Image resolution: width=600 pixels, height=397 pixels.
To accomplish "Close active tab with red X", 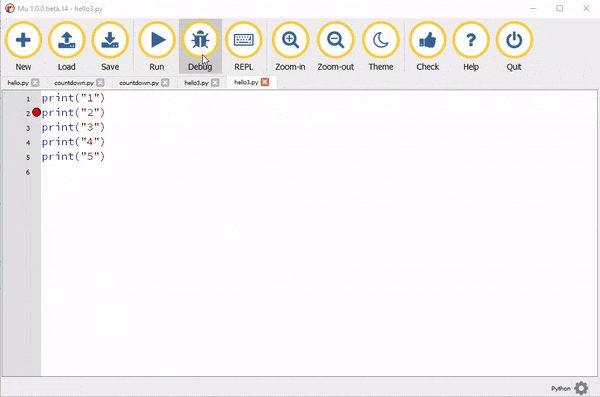I will pos(265,82).
